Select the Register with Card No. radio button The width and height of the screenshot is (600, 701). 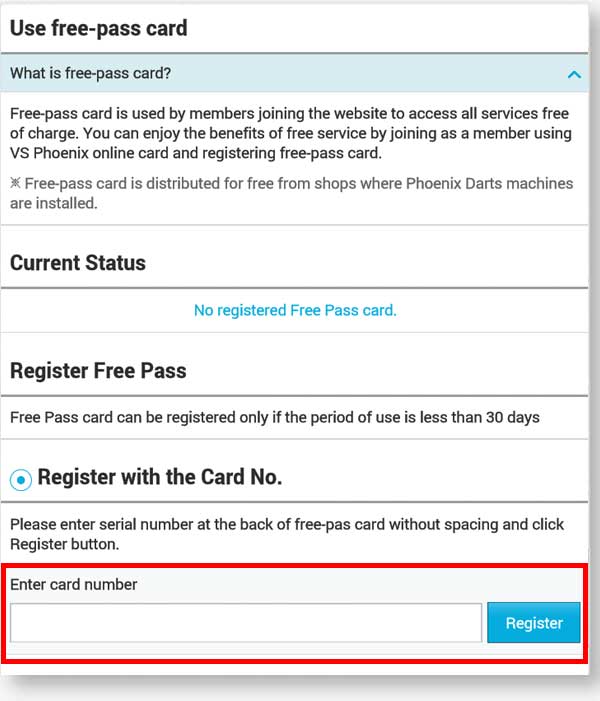21,479
